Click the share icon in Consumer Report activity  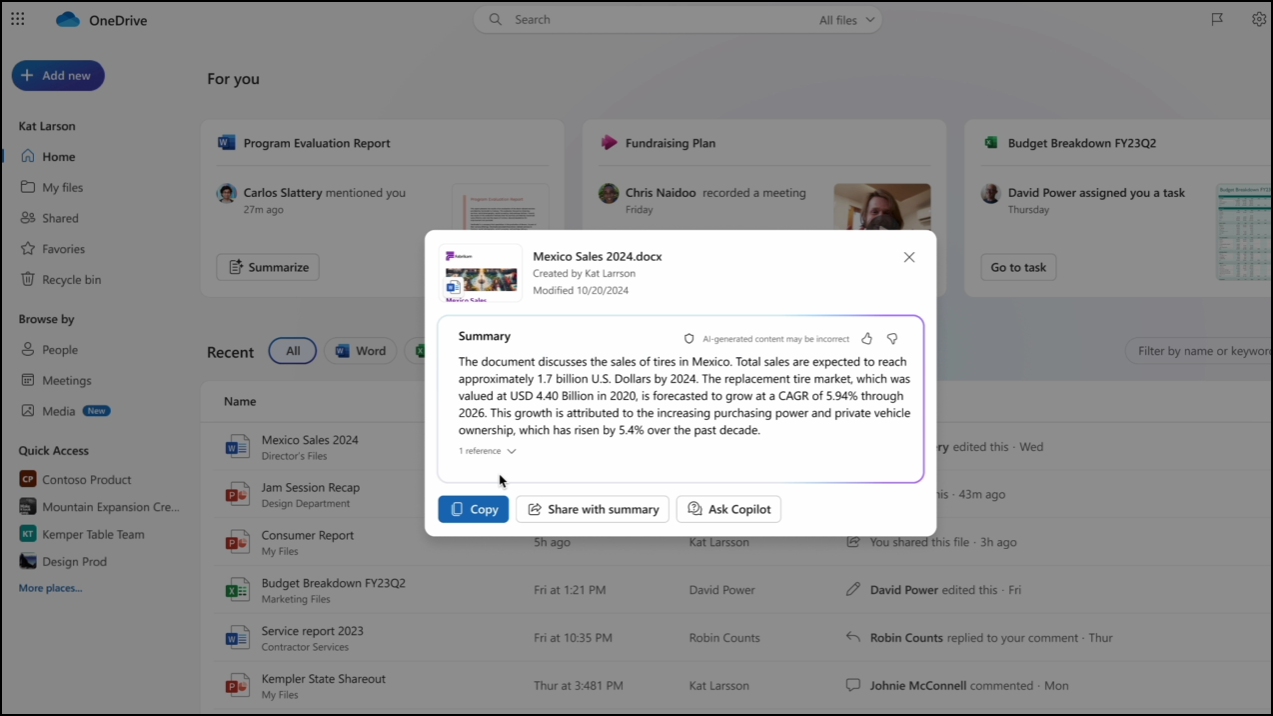[x=853, y=542]
